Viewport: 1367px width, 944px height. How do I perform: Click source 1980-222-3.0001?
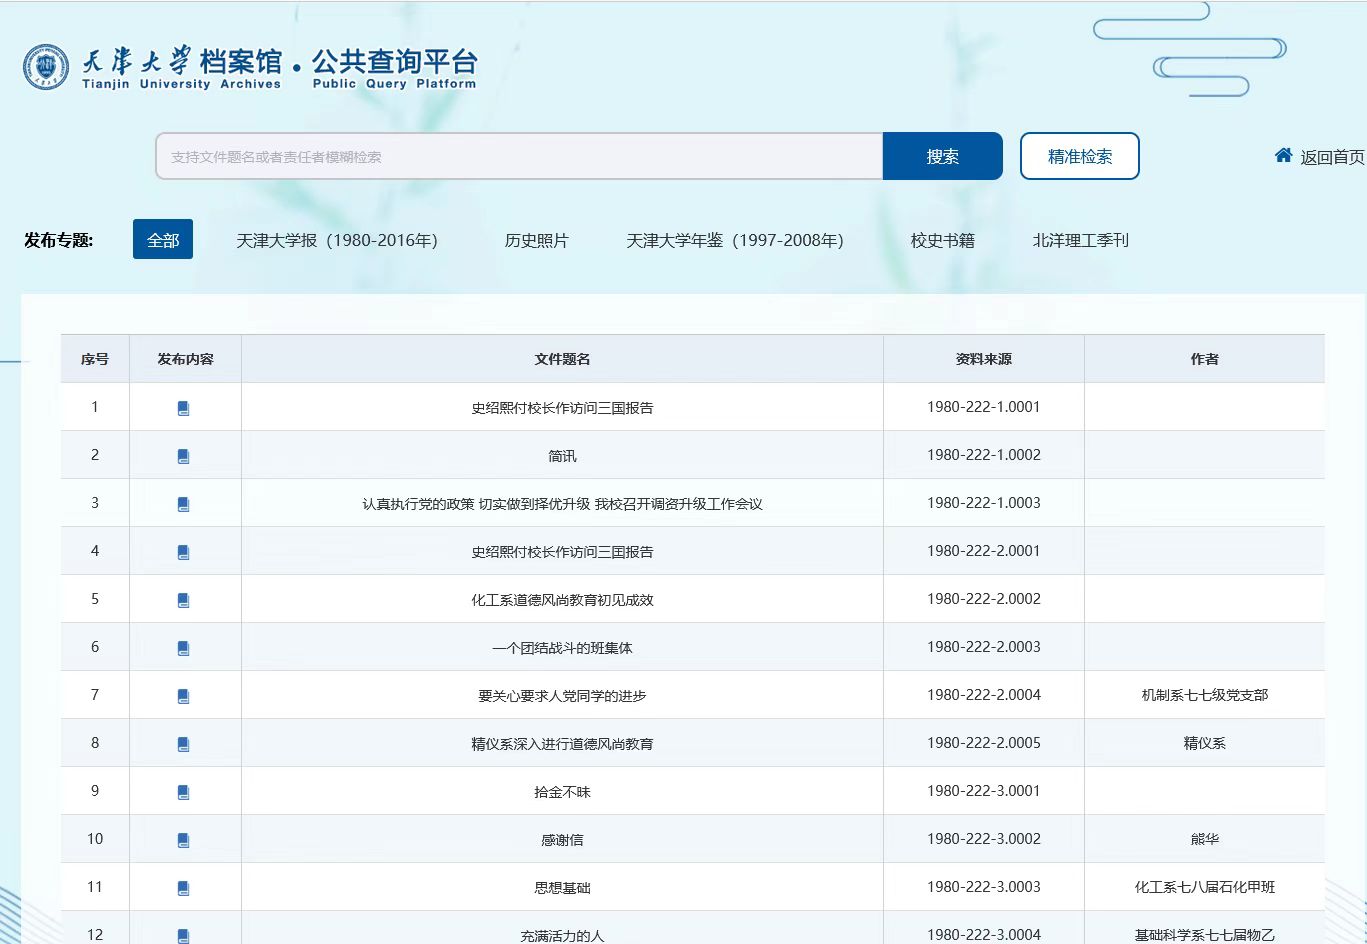pyautogui.click(x=984, y=791)
